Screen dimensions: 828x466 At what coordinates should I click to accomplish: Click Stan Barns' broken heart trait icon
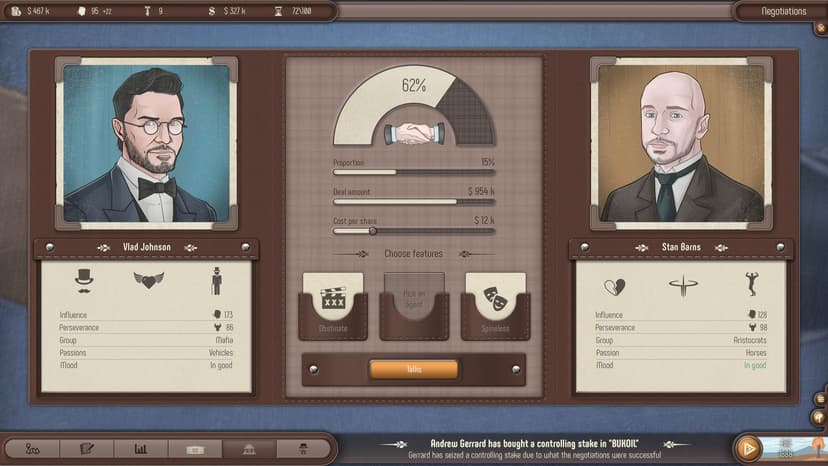[x=615, y=286]
